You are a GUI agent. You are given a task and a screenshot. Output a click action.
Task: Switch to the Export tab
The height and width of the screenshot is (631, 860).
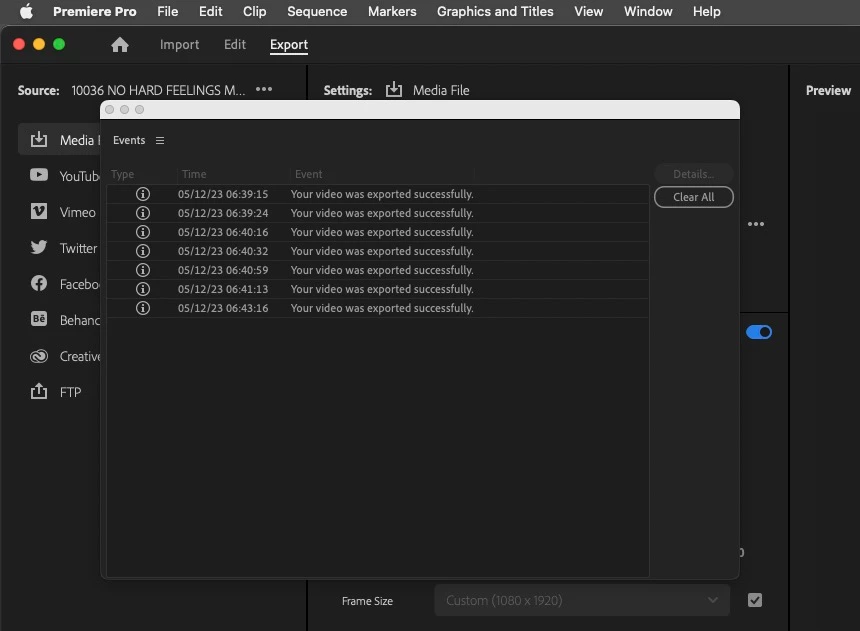pos(288,44)
